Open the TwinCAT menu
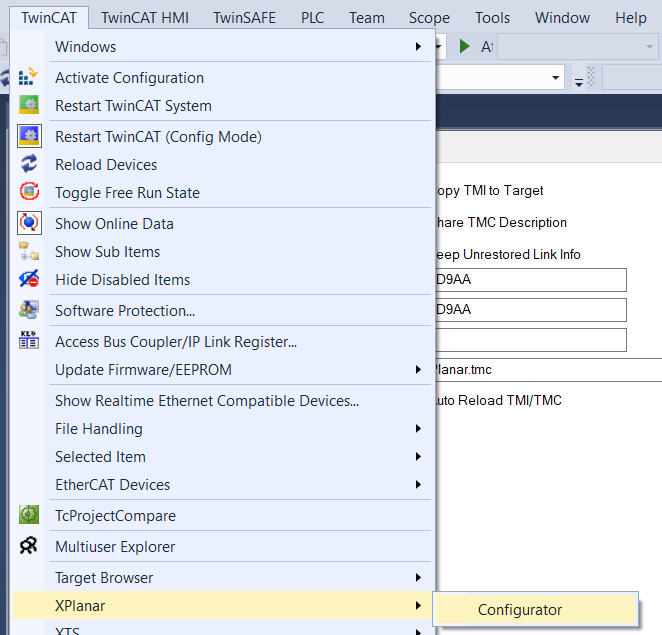Screen dimensions: 662x635 pos(49,18)
